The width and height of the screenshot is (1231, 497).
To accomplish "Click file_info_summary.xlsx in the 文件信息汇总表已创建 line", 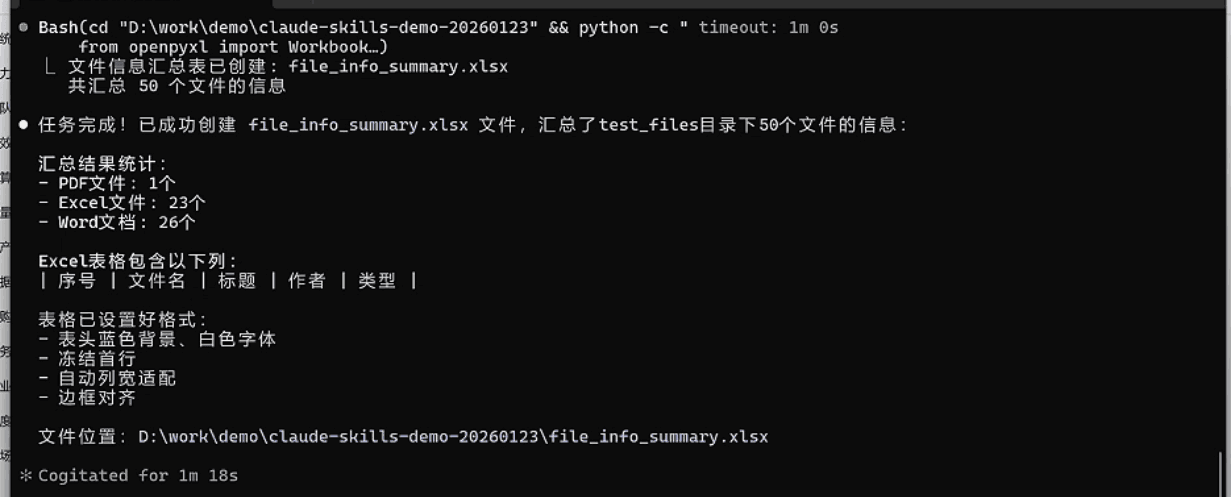I will pos(398,67).
